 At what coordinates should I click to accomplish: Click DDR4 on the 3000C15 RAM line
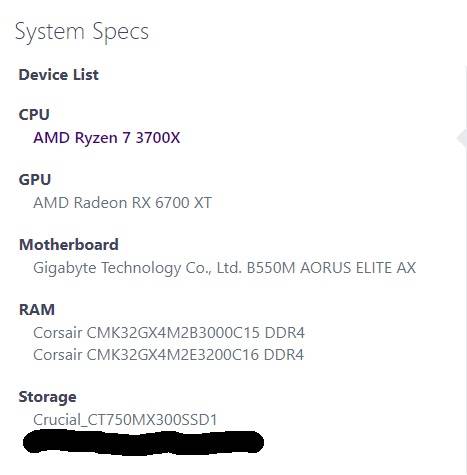(x=284, y=333)
